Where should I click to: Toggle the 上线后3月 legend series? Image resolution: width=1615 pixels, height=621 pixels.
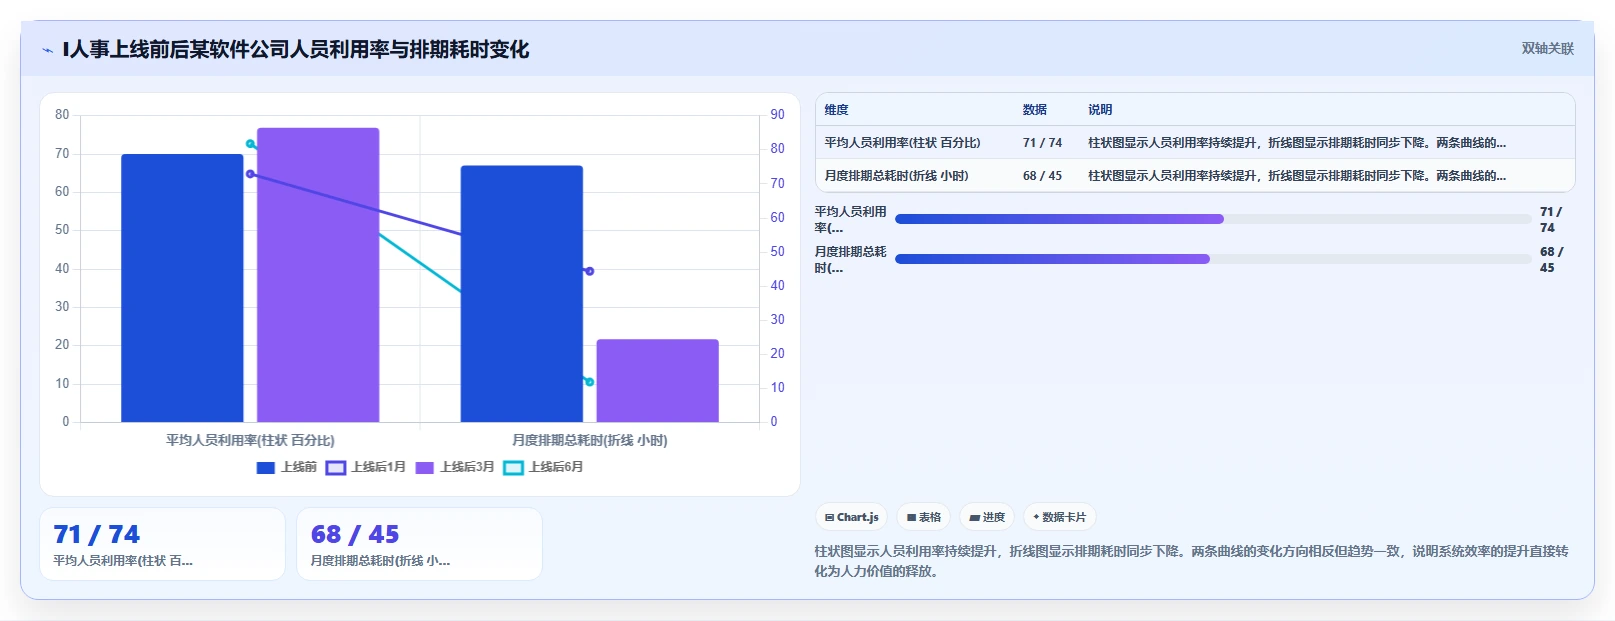455,467
